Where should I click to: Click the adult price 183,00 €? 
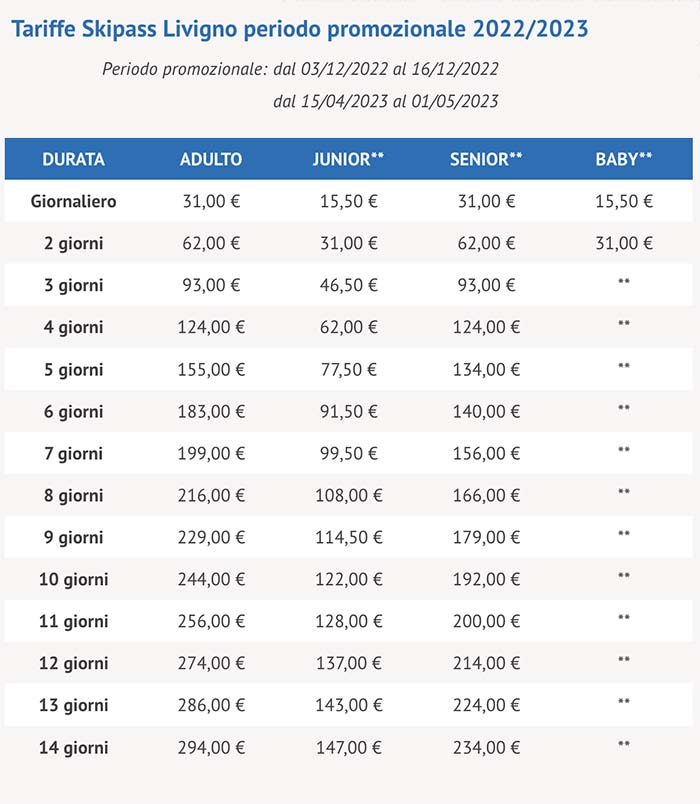[211, 411]
